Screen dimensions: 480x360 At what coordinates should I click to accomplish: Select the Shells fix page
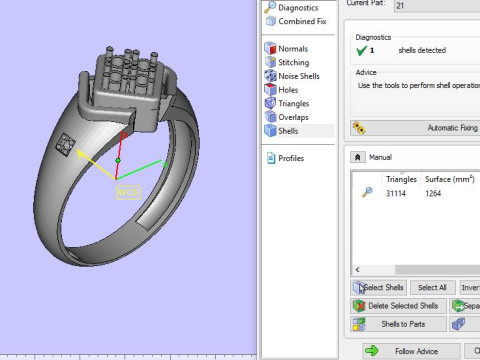299,131
